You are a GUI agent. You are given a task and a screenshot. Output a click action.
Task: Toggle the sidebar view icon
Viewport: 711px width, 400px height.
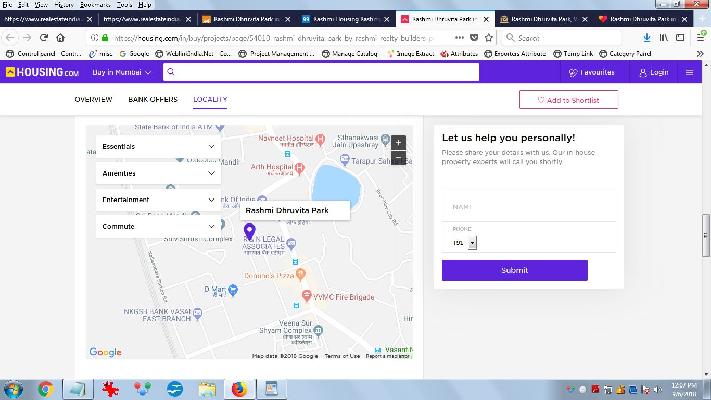pyautogui.click(x=680, y=38)
